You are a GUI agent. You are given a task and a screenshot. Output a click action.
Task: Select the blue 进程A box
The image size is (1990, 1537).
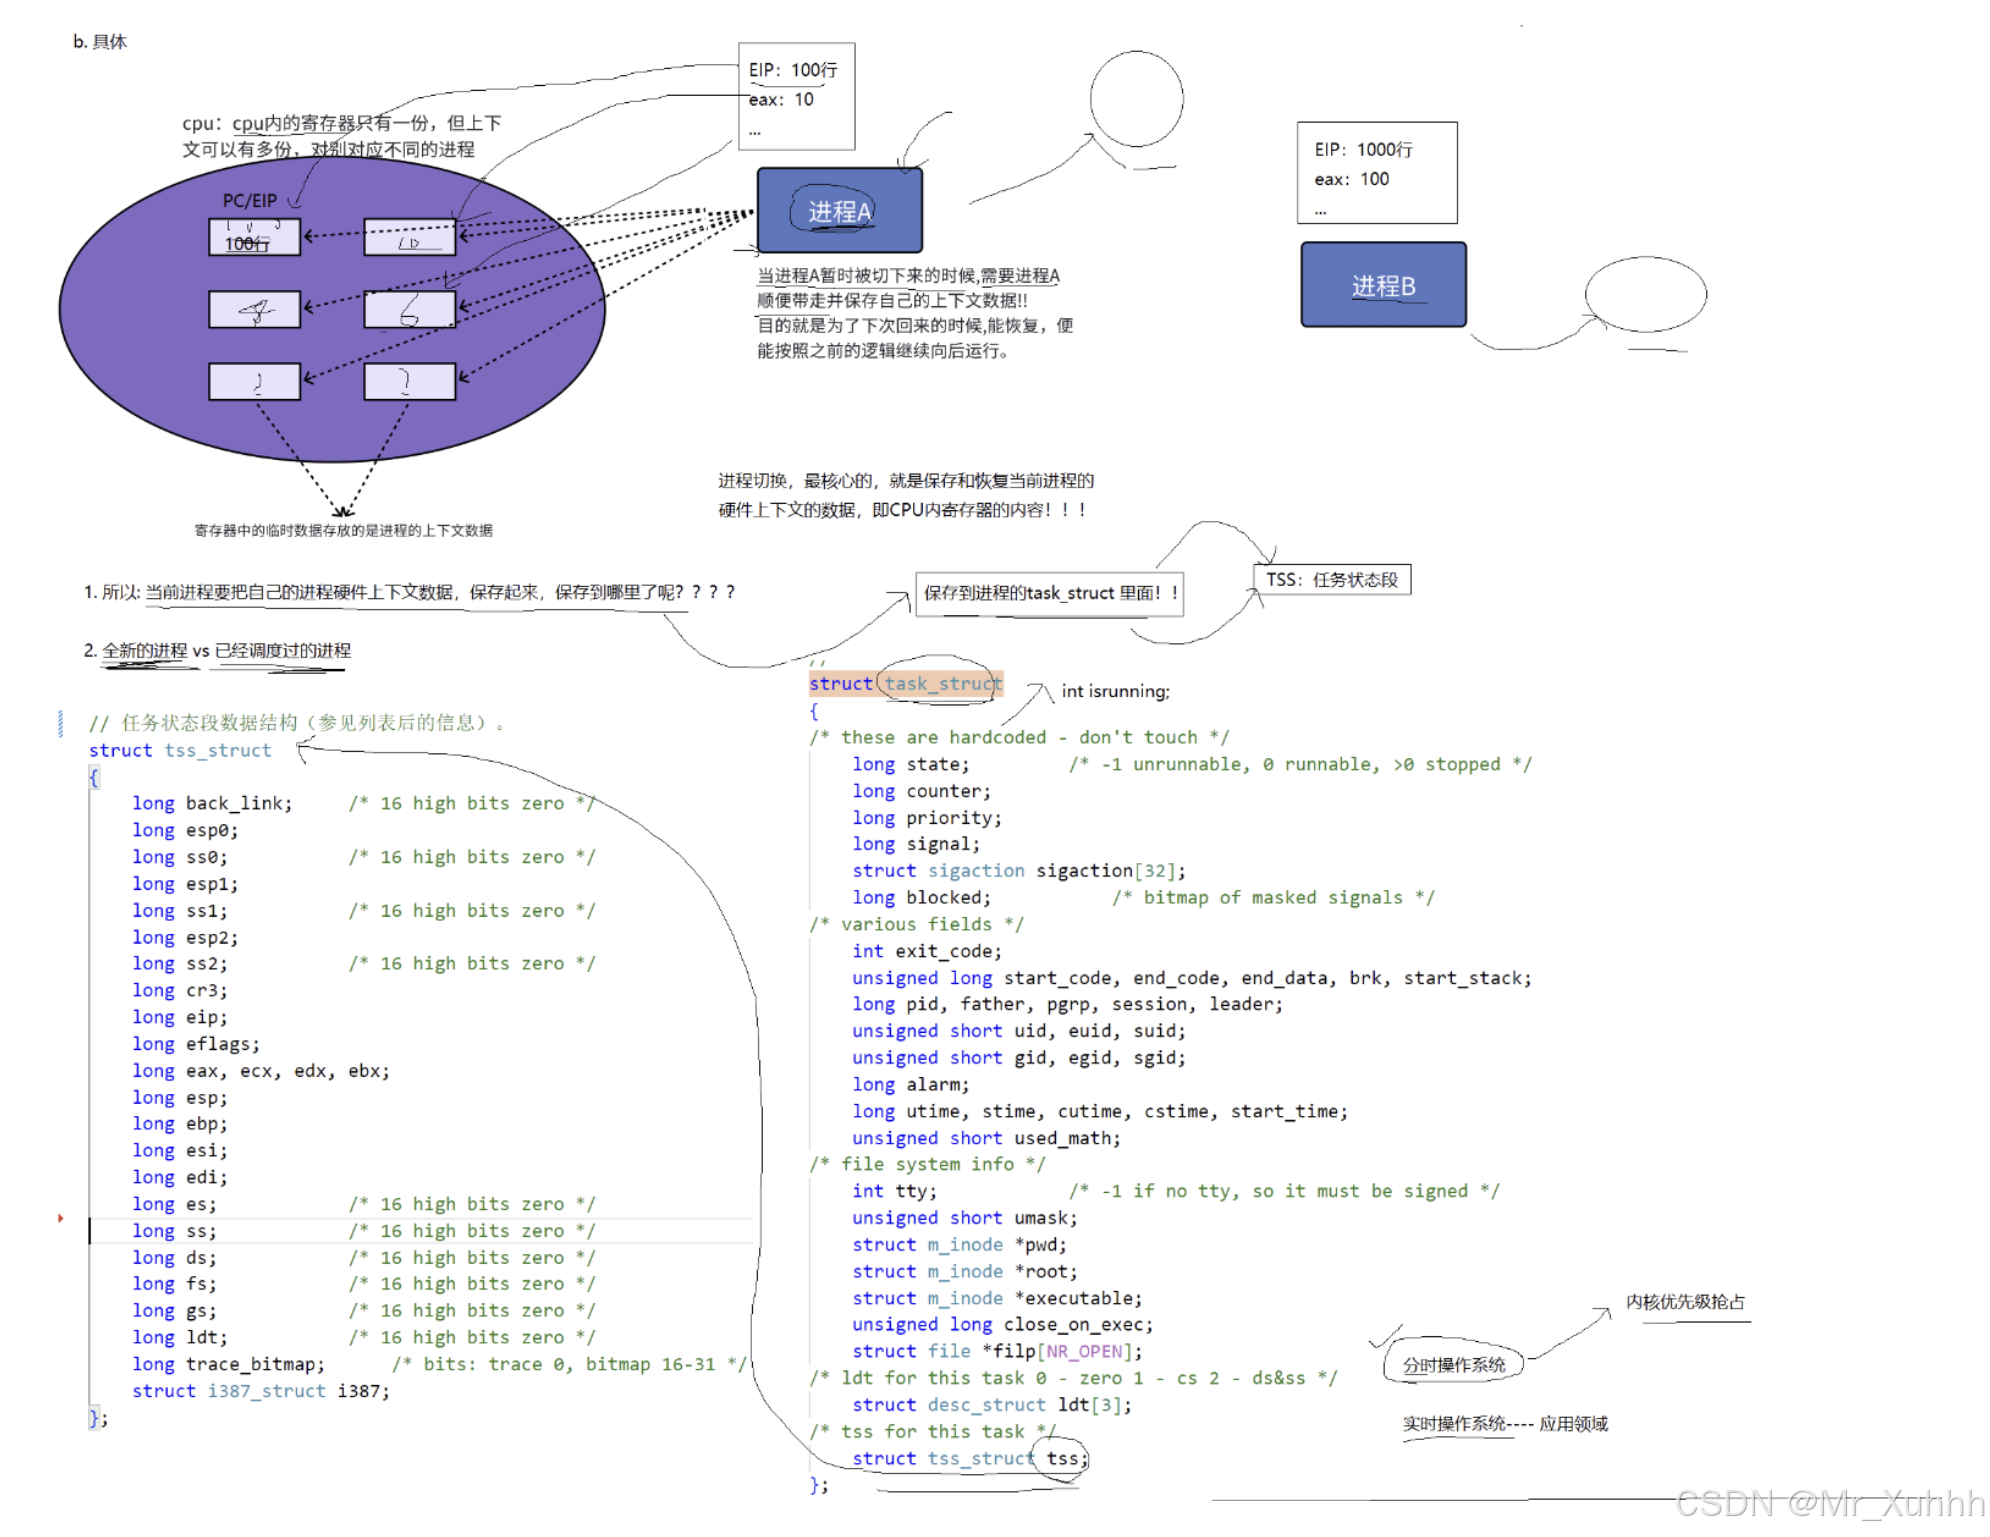(839, 210)
